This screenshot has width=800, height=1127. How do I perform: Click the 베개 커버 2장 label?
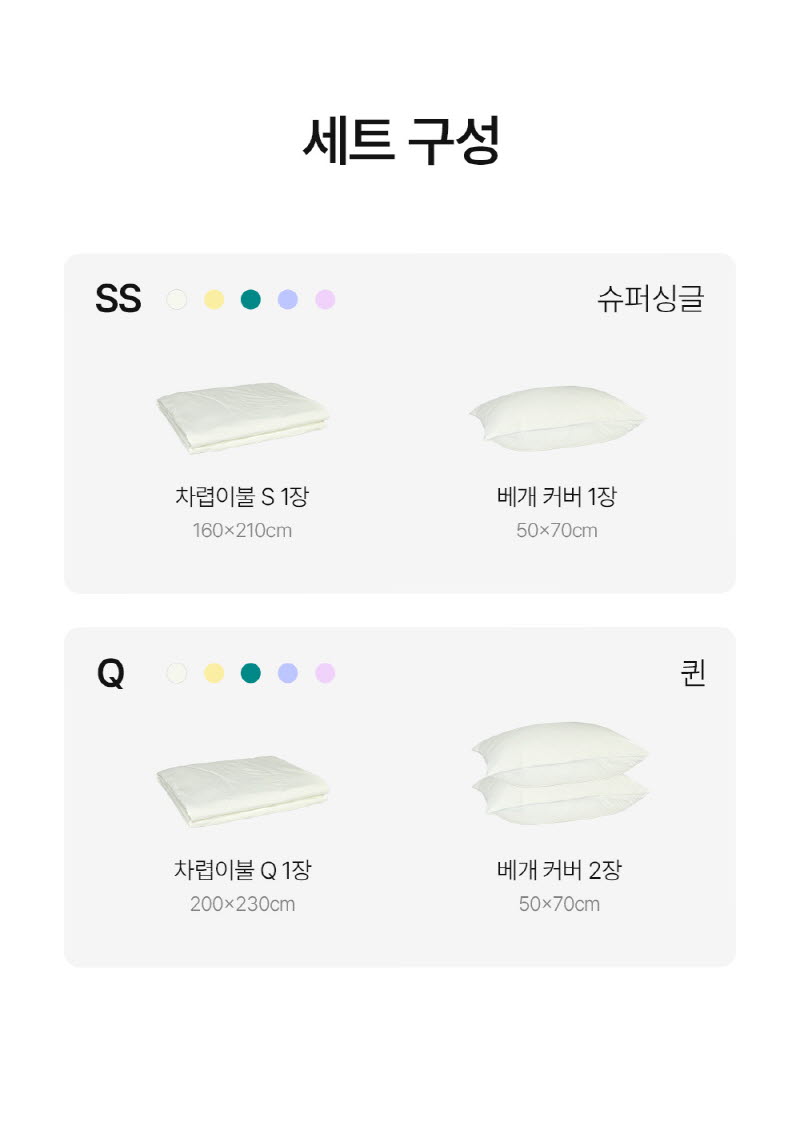coord(559,870)
